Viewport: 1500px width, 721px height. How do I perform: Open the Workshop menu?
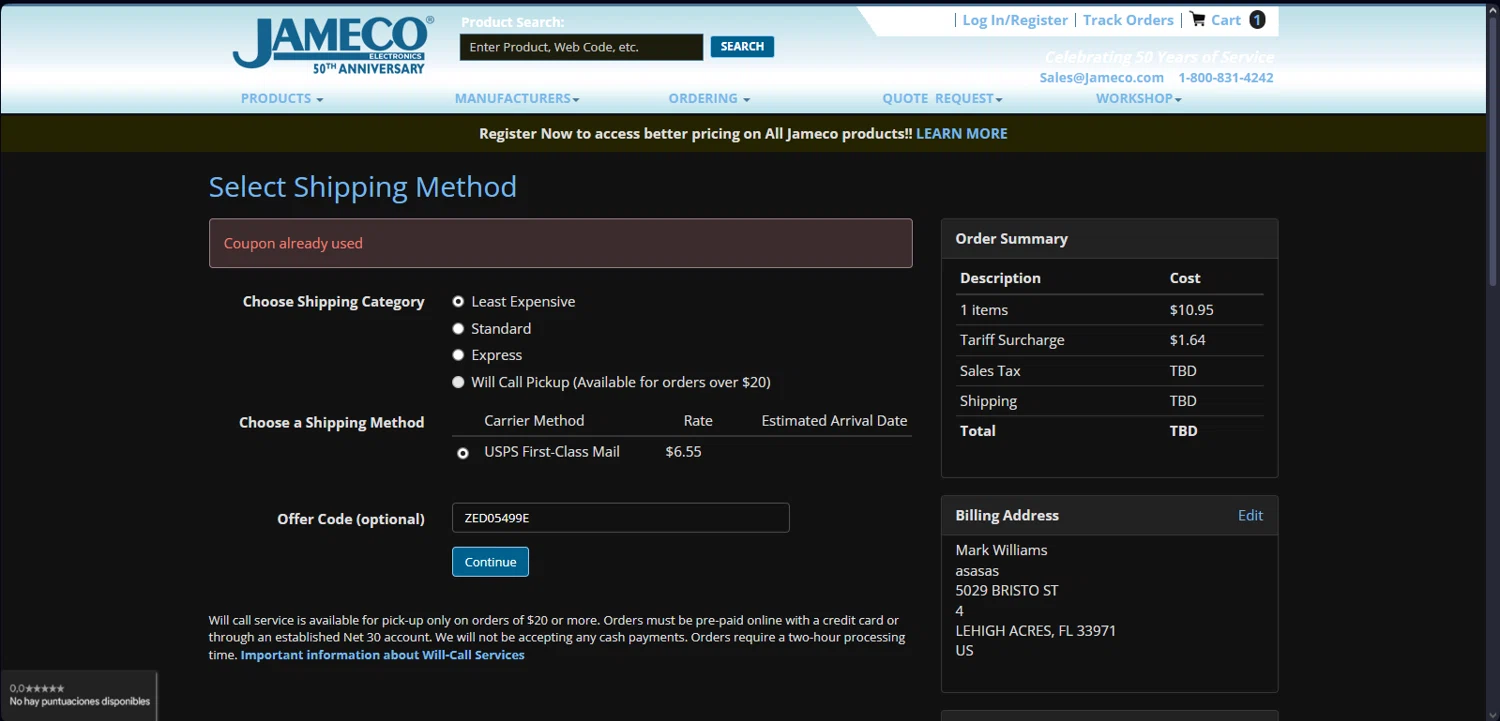click(x=1138, y=98)
